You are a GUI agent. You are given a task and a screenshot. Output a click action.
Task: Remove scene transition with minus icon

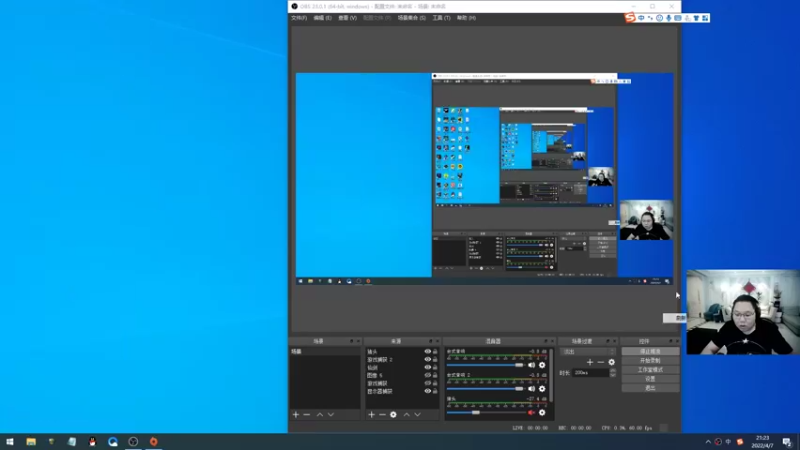click(x=601, y=362)
